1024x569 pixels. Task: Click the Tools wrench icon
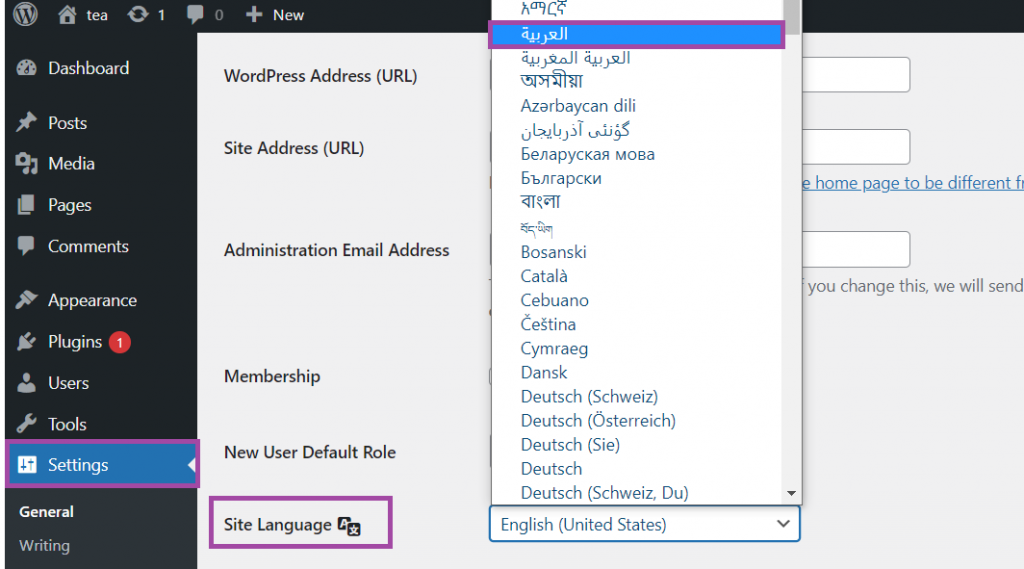[x=27, y=424]
